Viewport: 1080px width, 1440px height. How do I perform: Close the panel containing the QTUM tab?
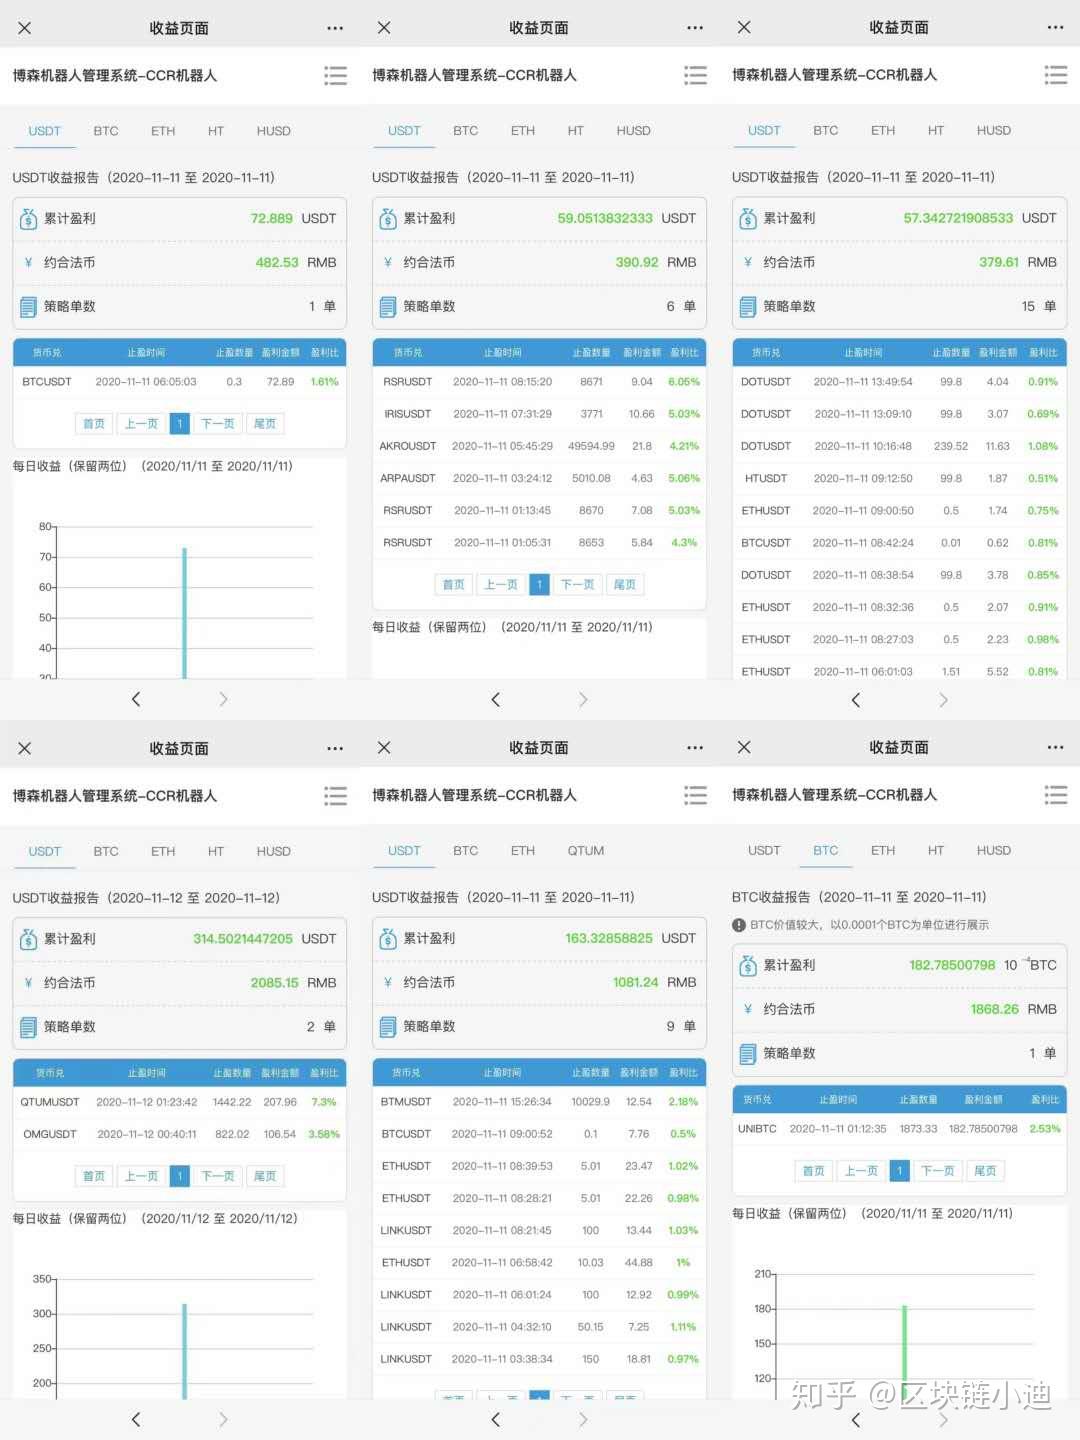click(384, 748)
